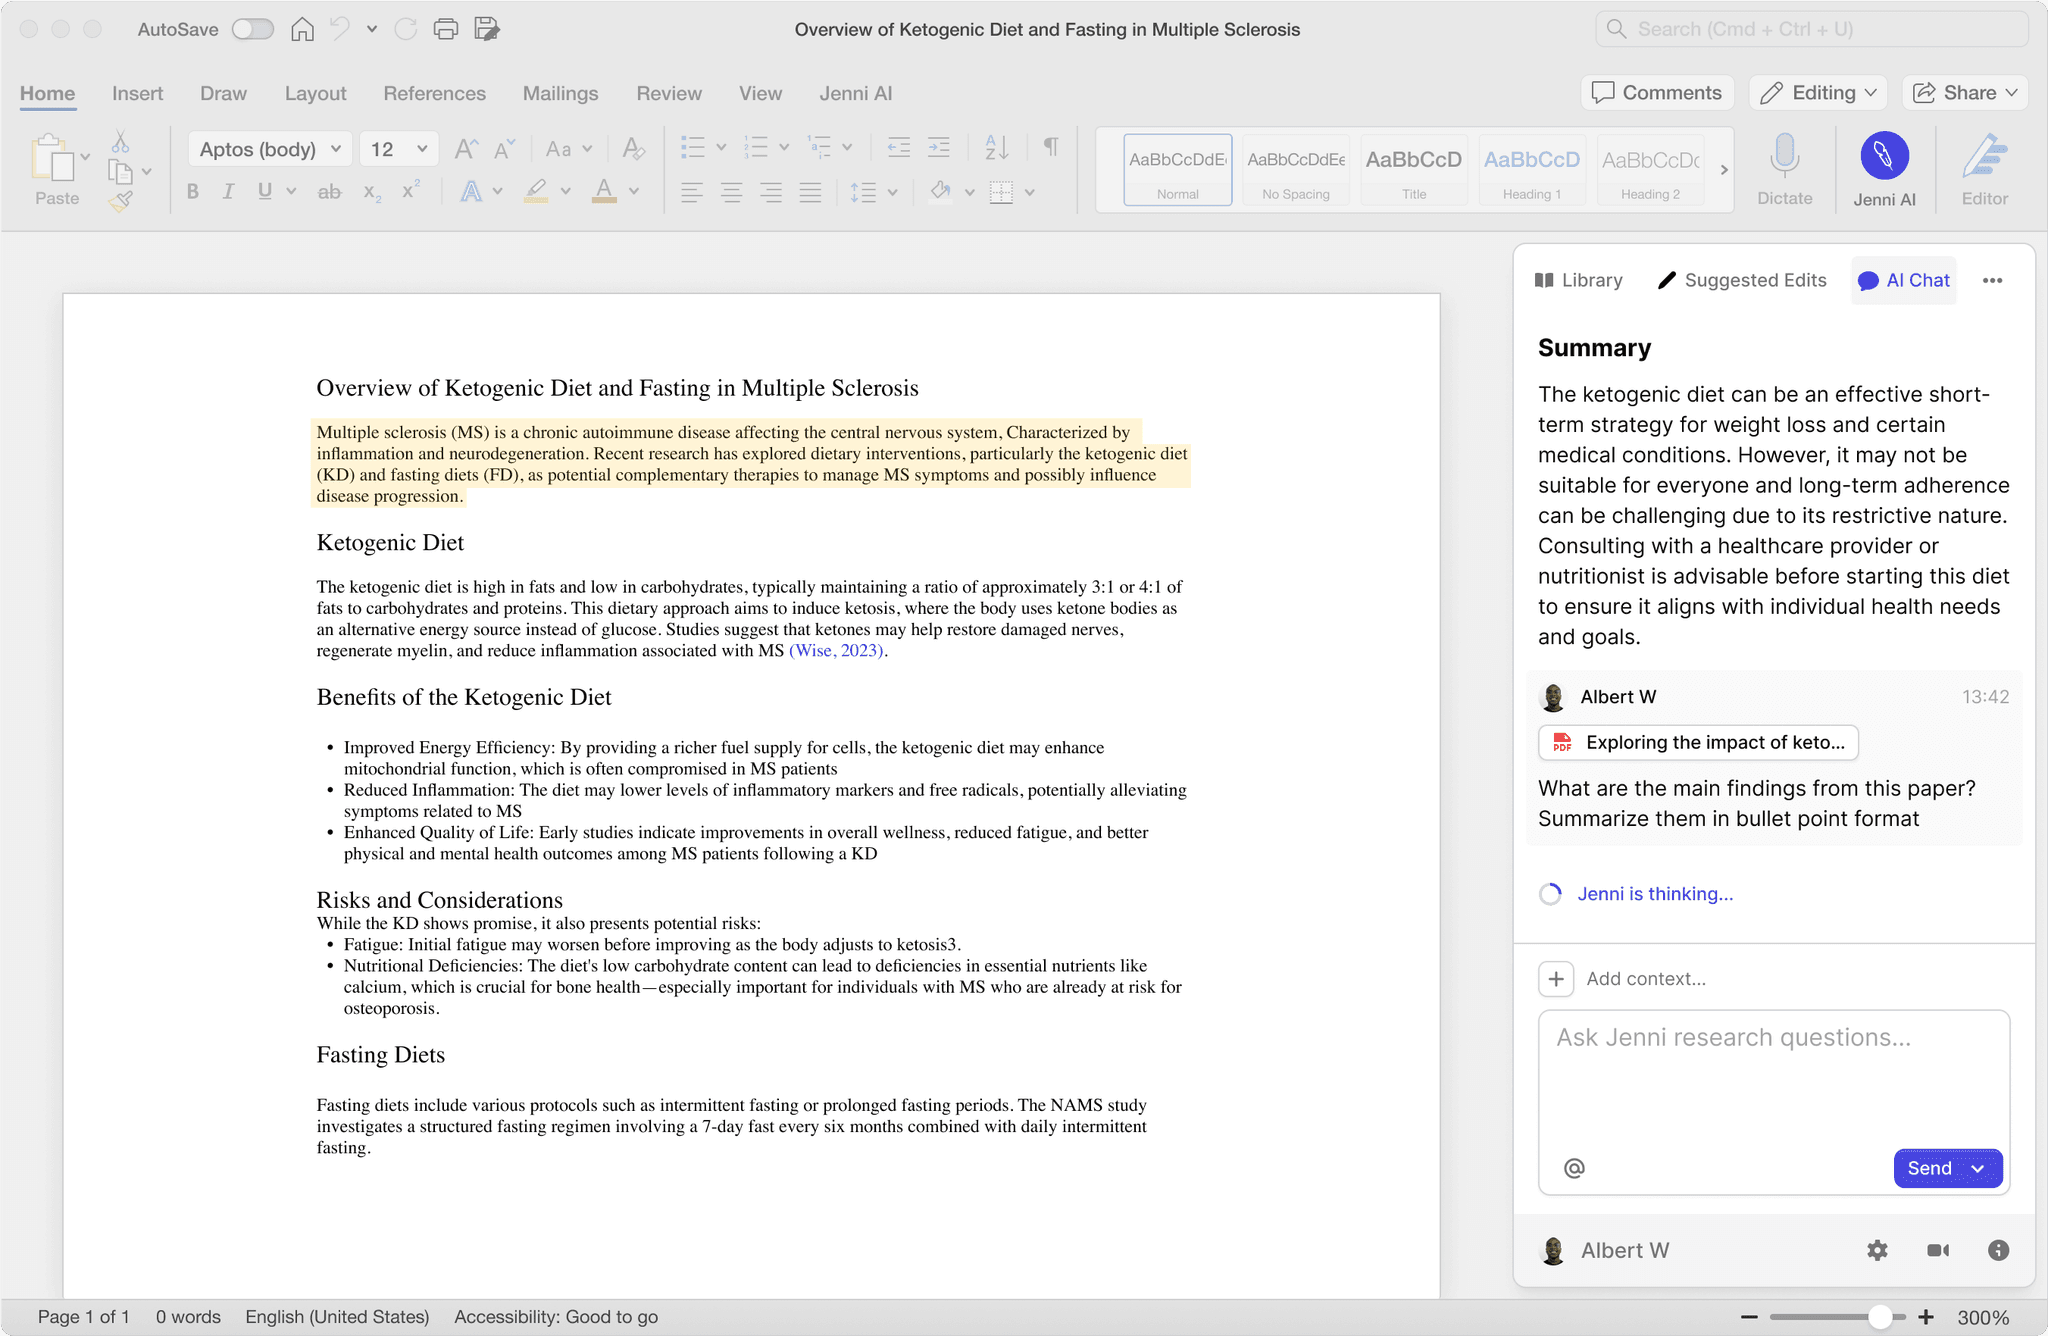2048x1336 pixels.
Task: Click the video camera icon in footer
Action: click(1938, 1250)
